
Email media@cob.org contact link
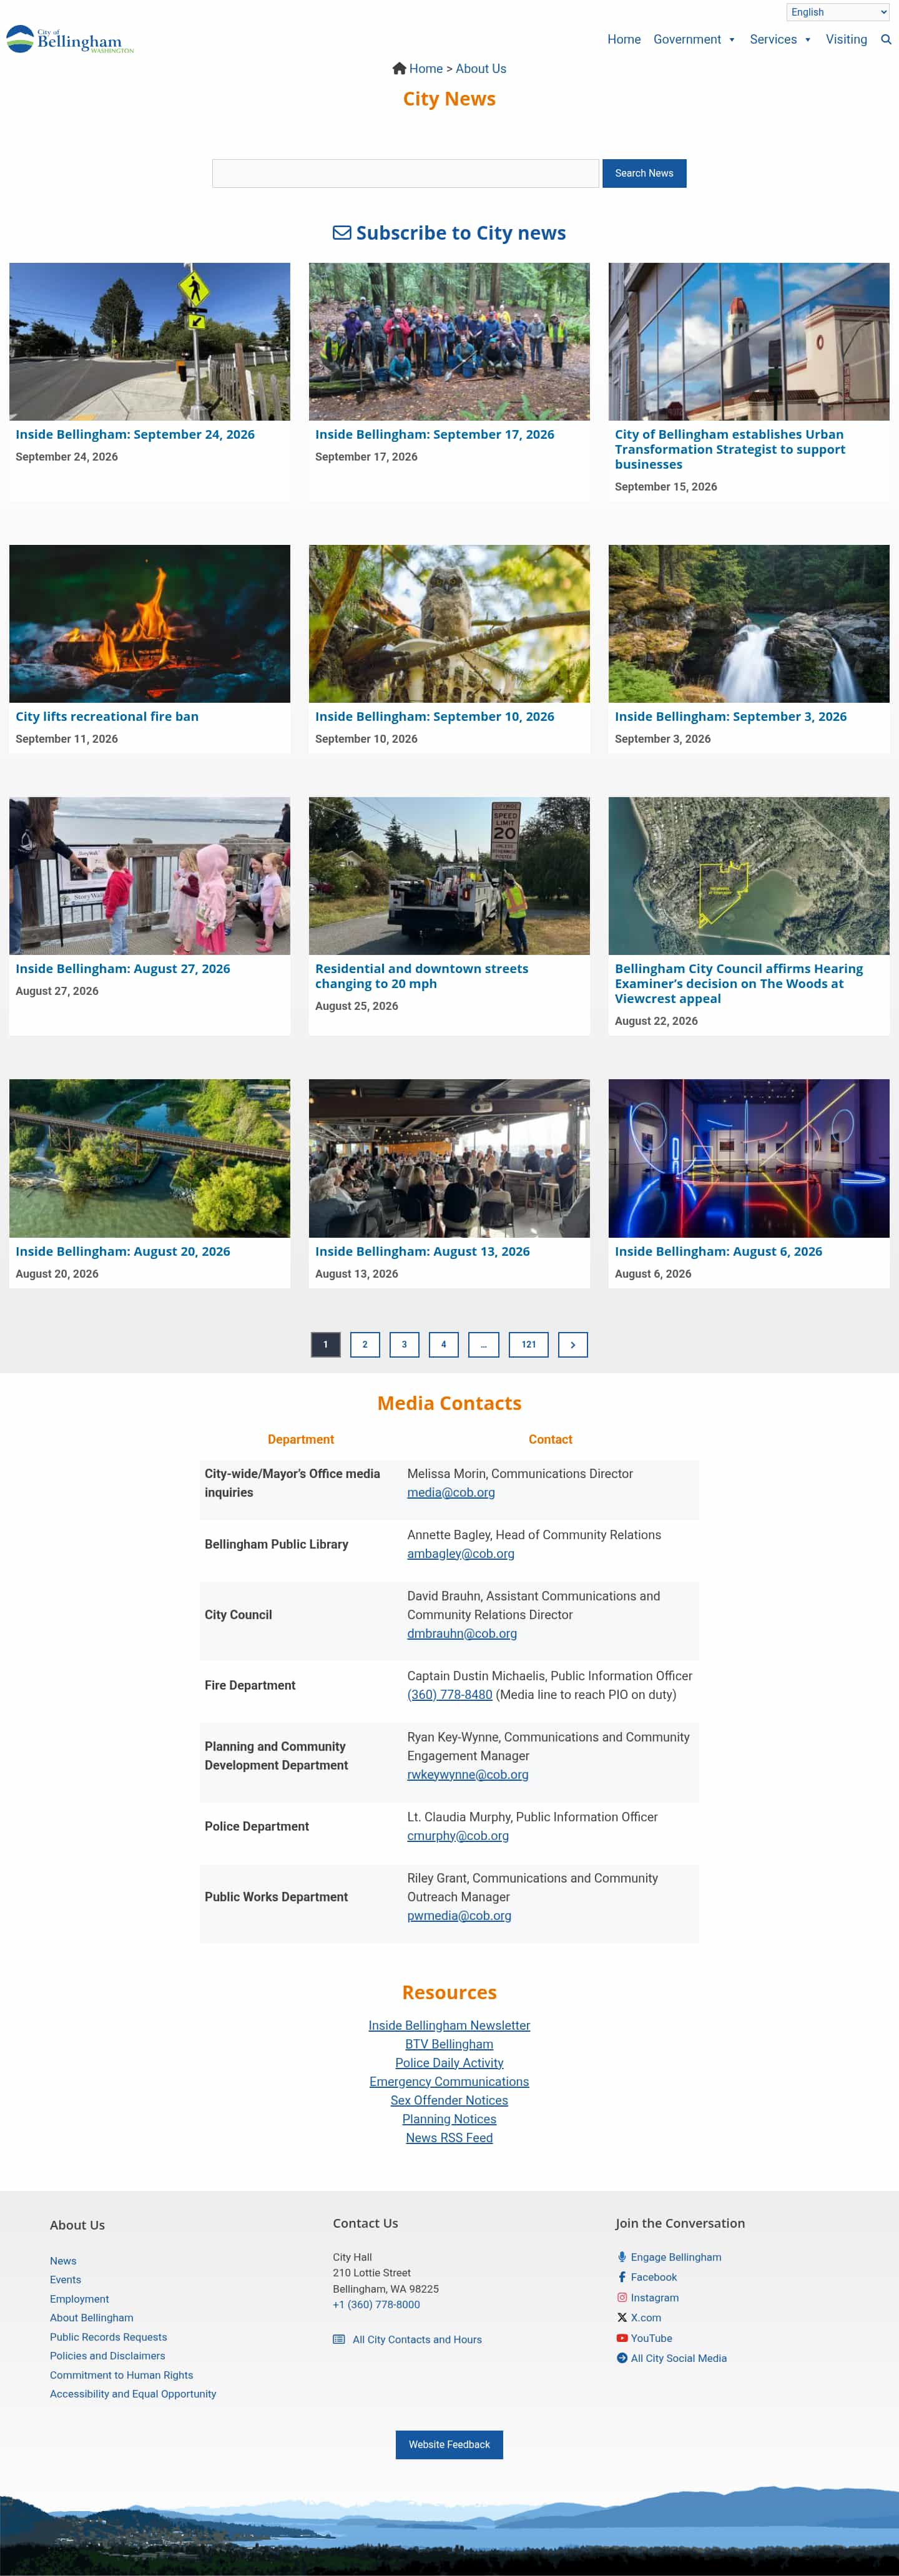point(451,1492)
